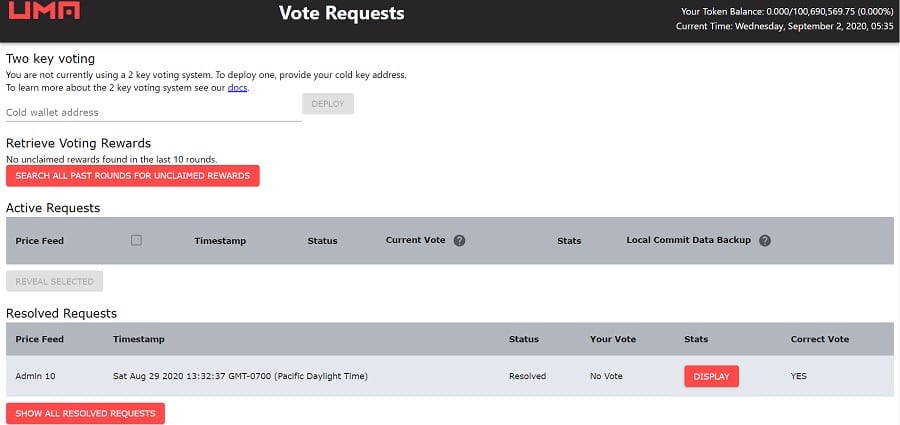Display stats for Admin 10 request

click(x=711, y=377)
